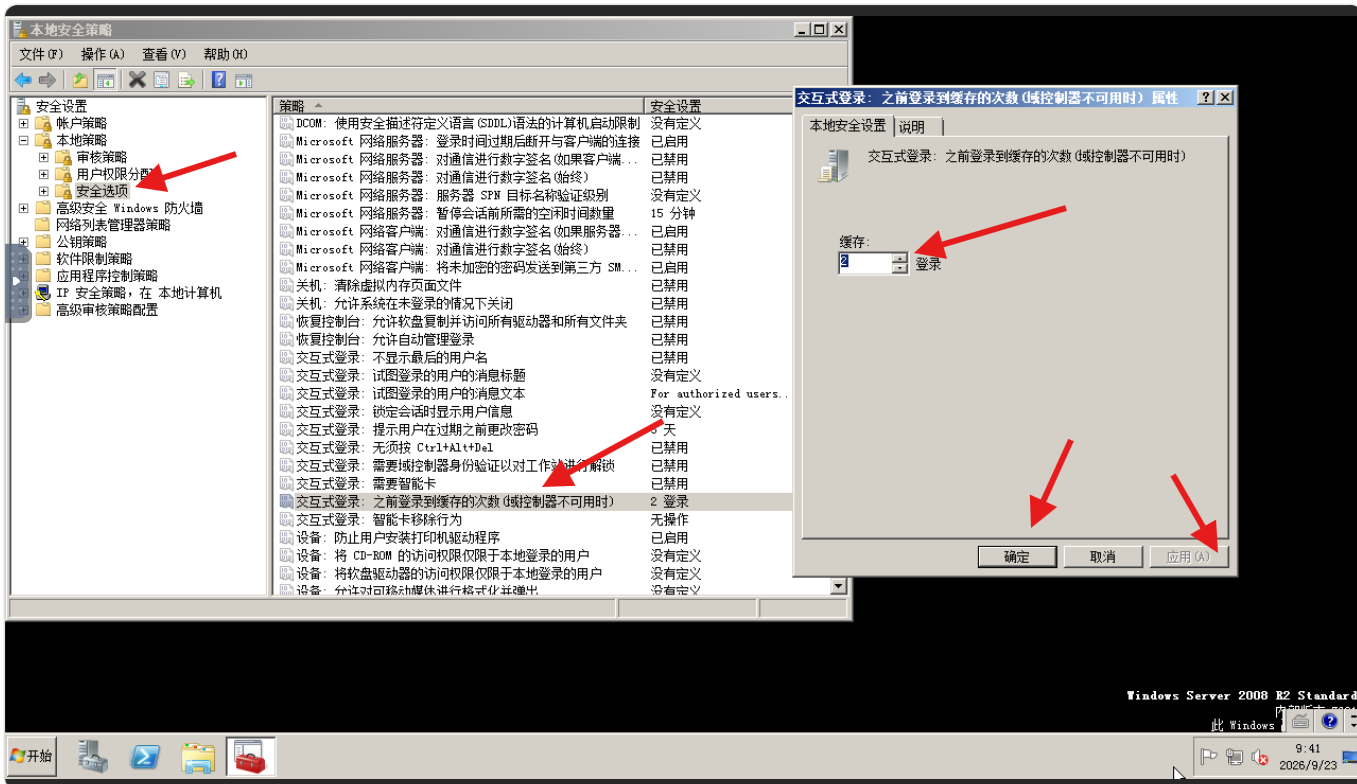
Task: Click the 确定 button
Action: pyautogui.click(x=1017, y=557)
